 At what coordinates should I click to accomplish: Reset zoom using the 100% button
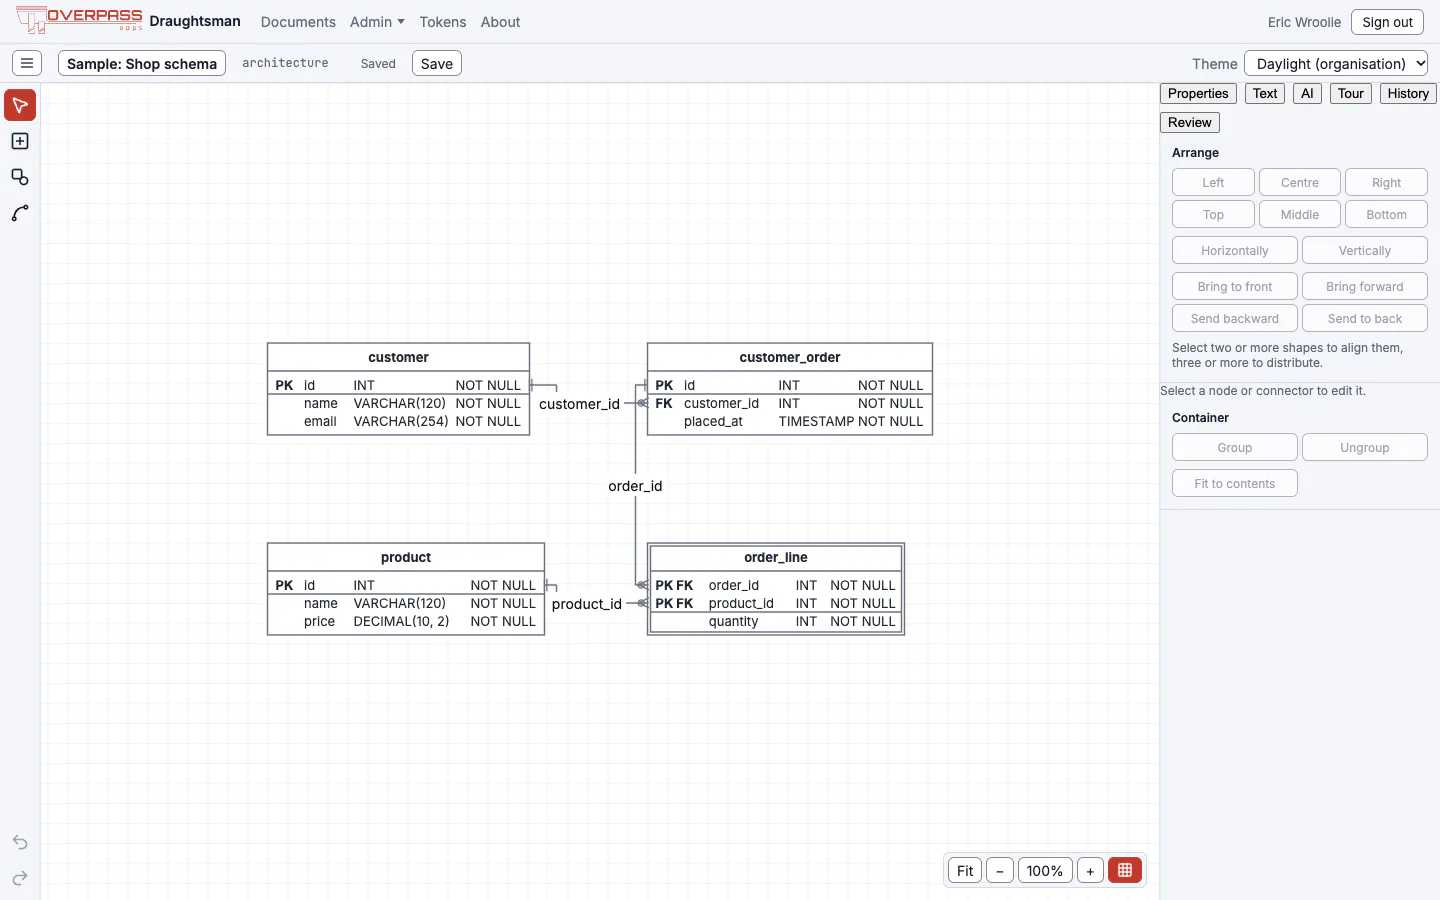point(1045,870)
